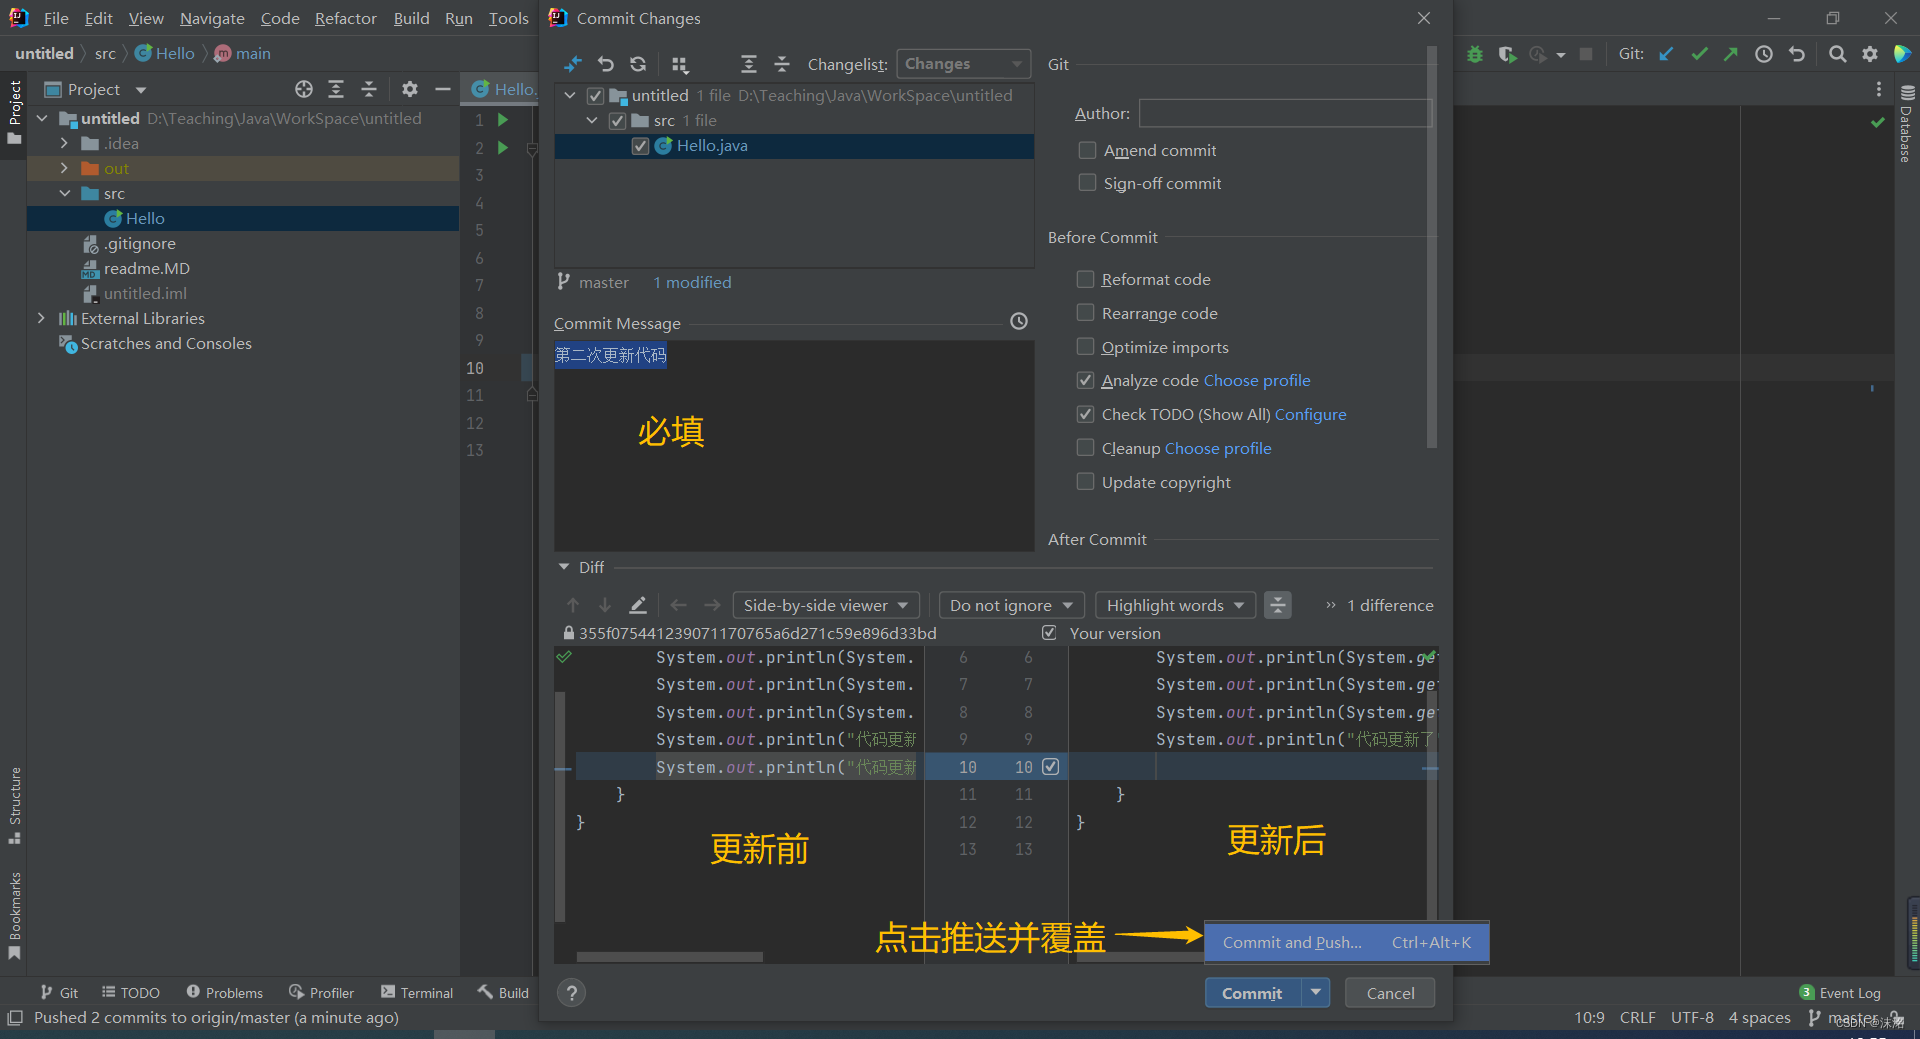Open commit message history clock icon

pos(1019,321)
